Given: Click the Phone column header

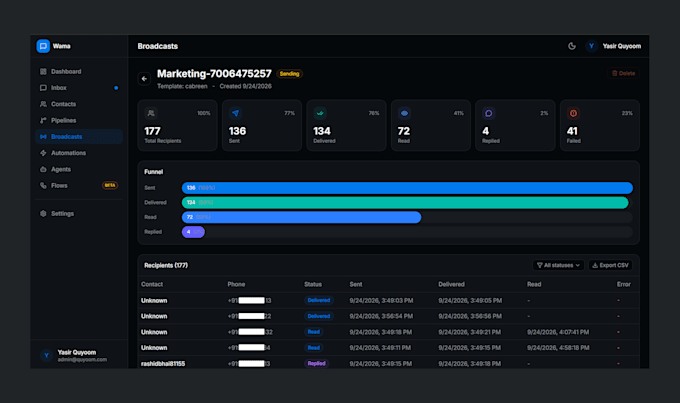Looking at the screenshot, I should [x=236, y=284].
